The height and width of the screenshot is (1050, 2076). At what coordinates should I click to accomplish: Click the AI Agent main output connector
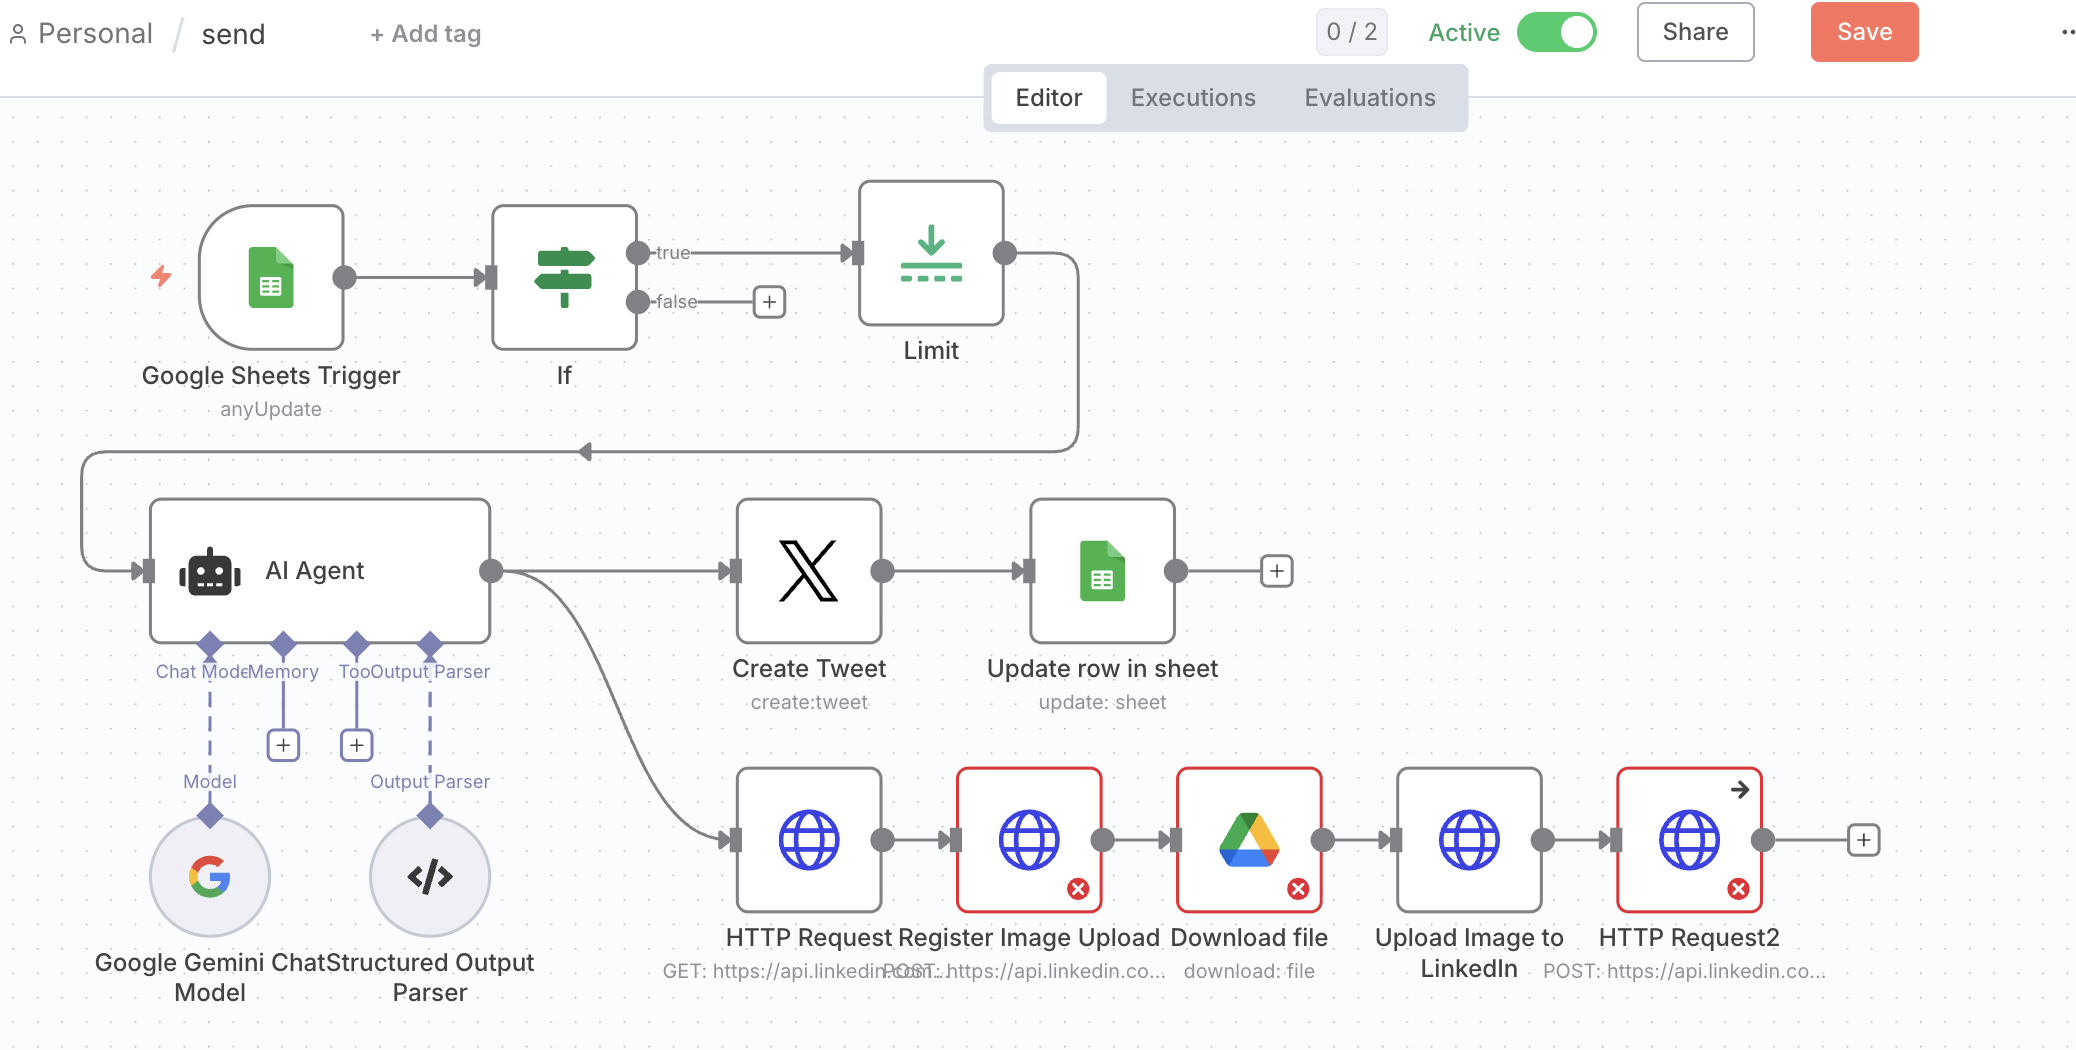491,571
